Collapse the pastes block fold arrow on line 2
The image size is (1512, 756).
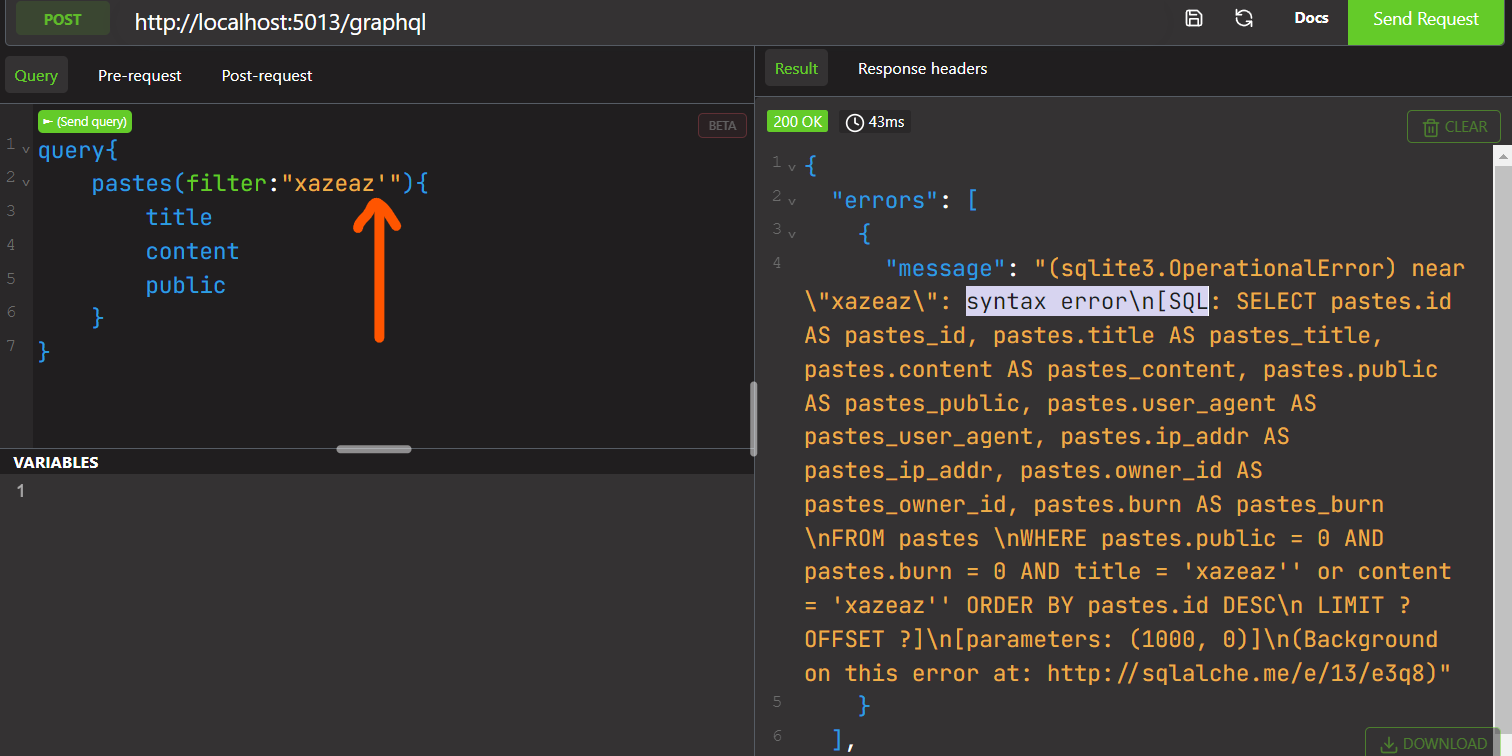tap(25, 183)
